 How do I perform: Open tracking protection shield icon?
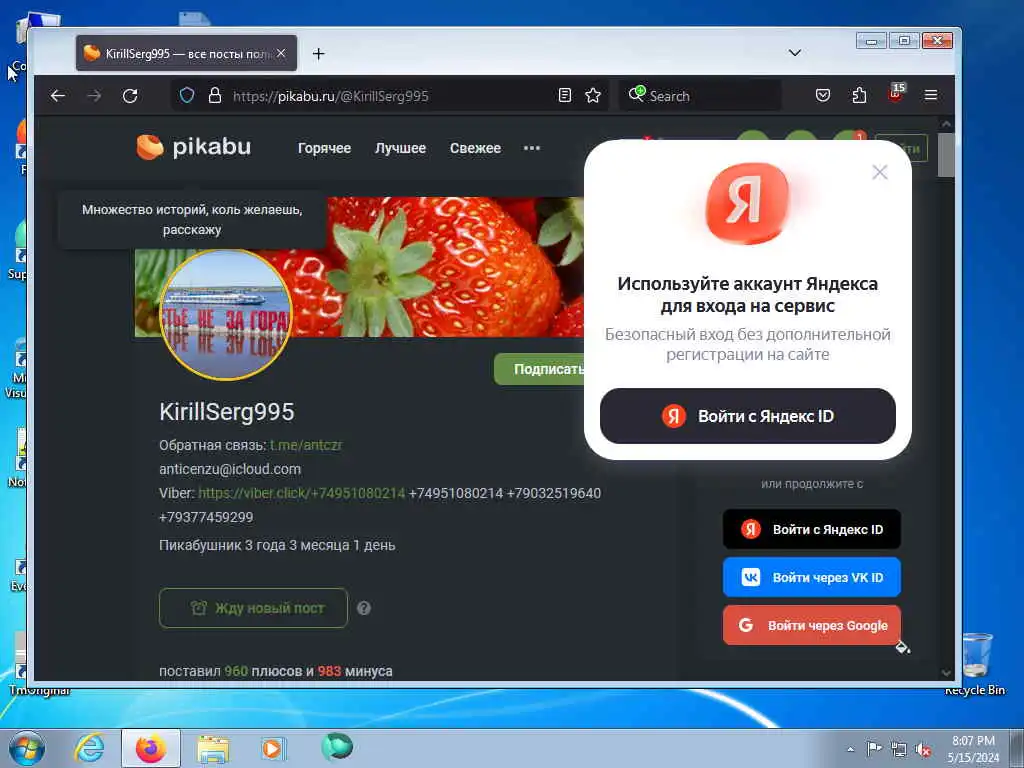(x=187, y=95)
